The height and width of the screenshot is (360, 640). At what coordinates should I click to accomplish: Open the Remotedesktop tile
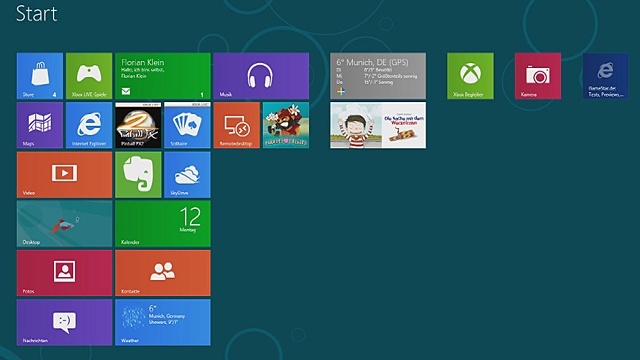click(237, 125)
